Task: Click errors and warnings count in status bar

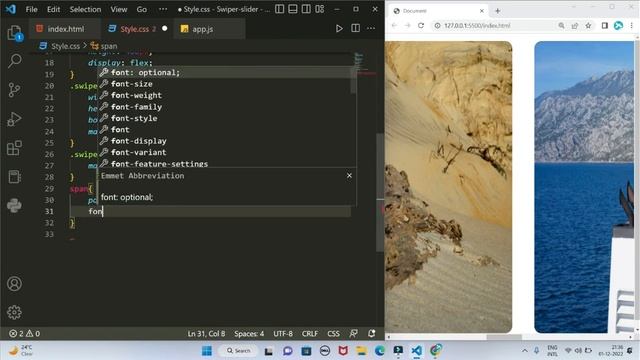Action: coord(24,333)
